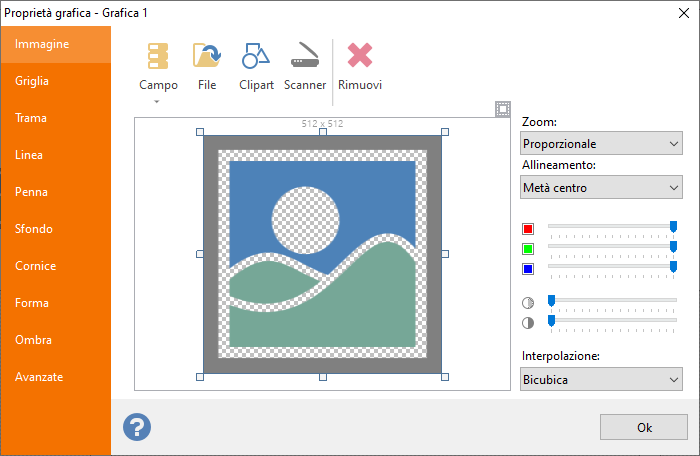Acquire an image via the Scanner icon
The width and height of the screenshot is (700, 456).
click(x=305, y=57)
